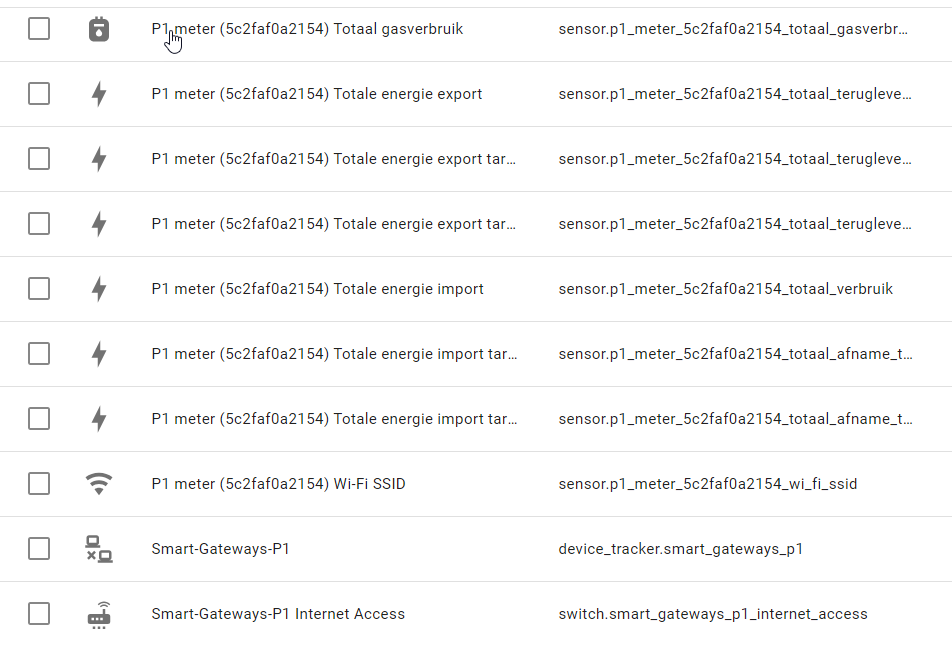Open the P1 meter Totale energie export entity
This screenshot has width=952, height=650.
pyautogui.click(x=316, y=94)
